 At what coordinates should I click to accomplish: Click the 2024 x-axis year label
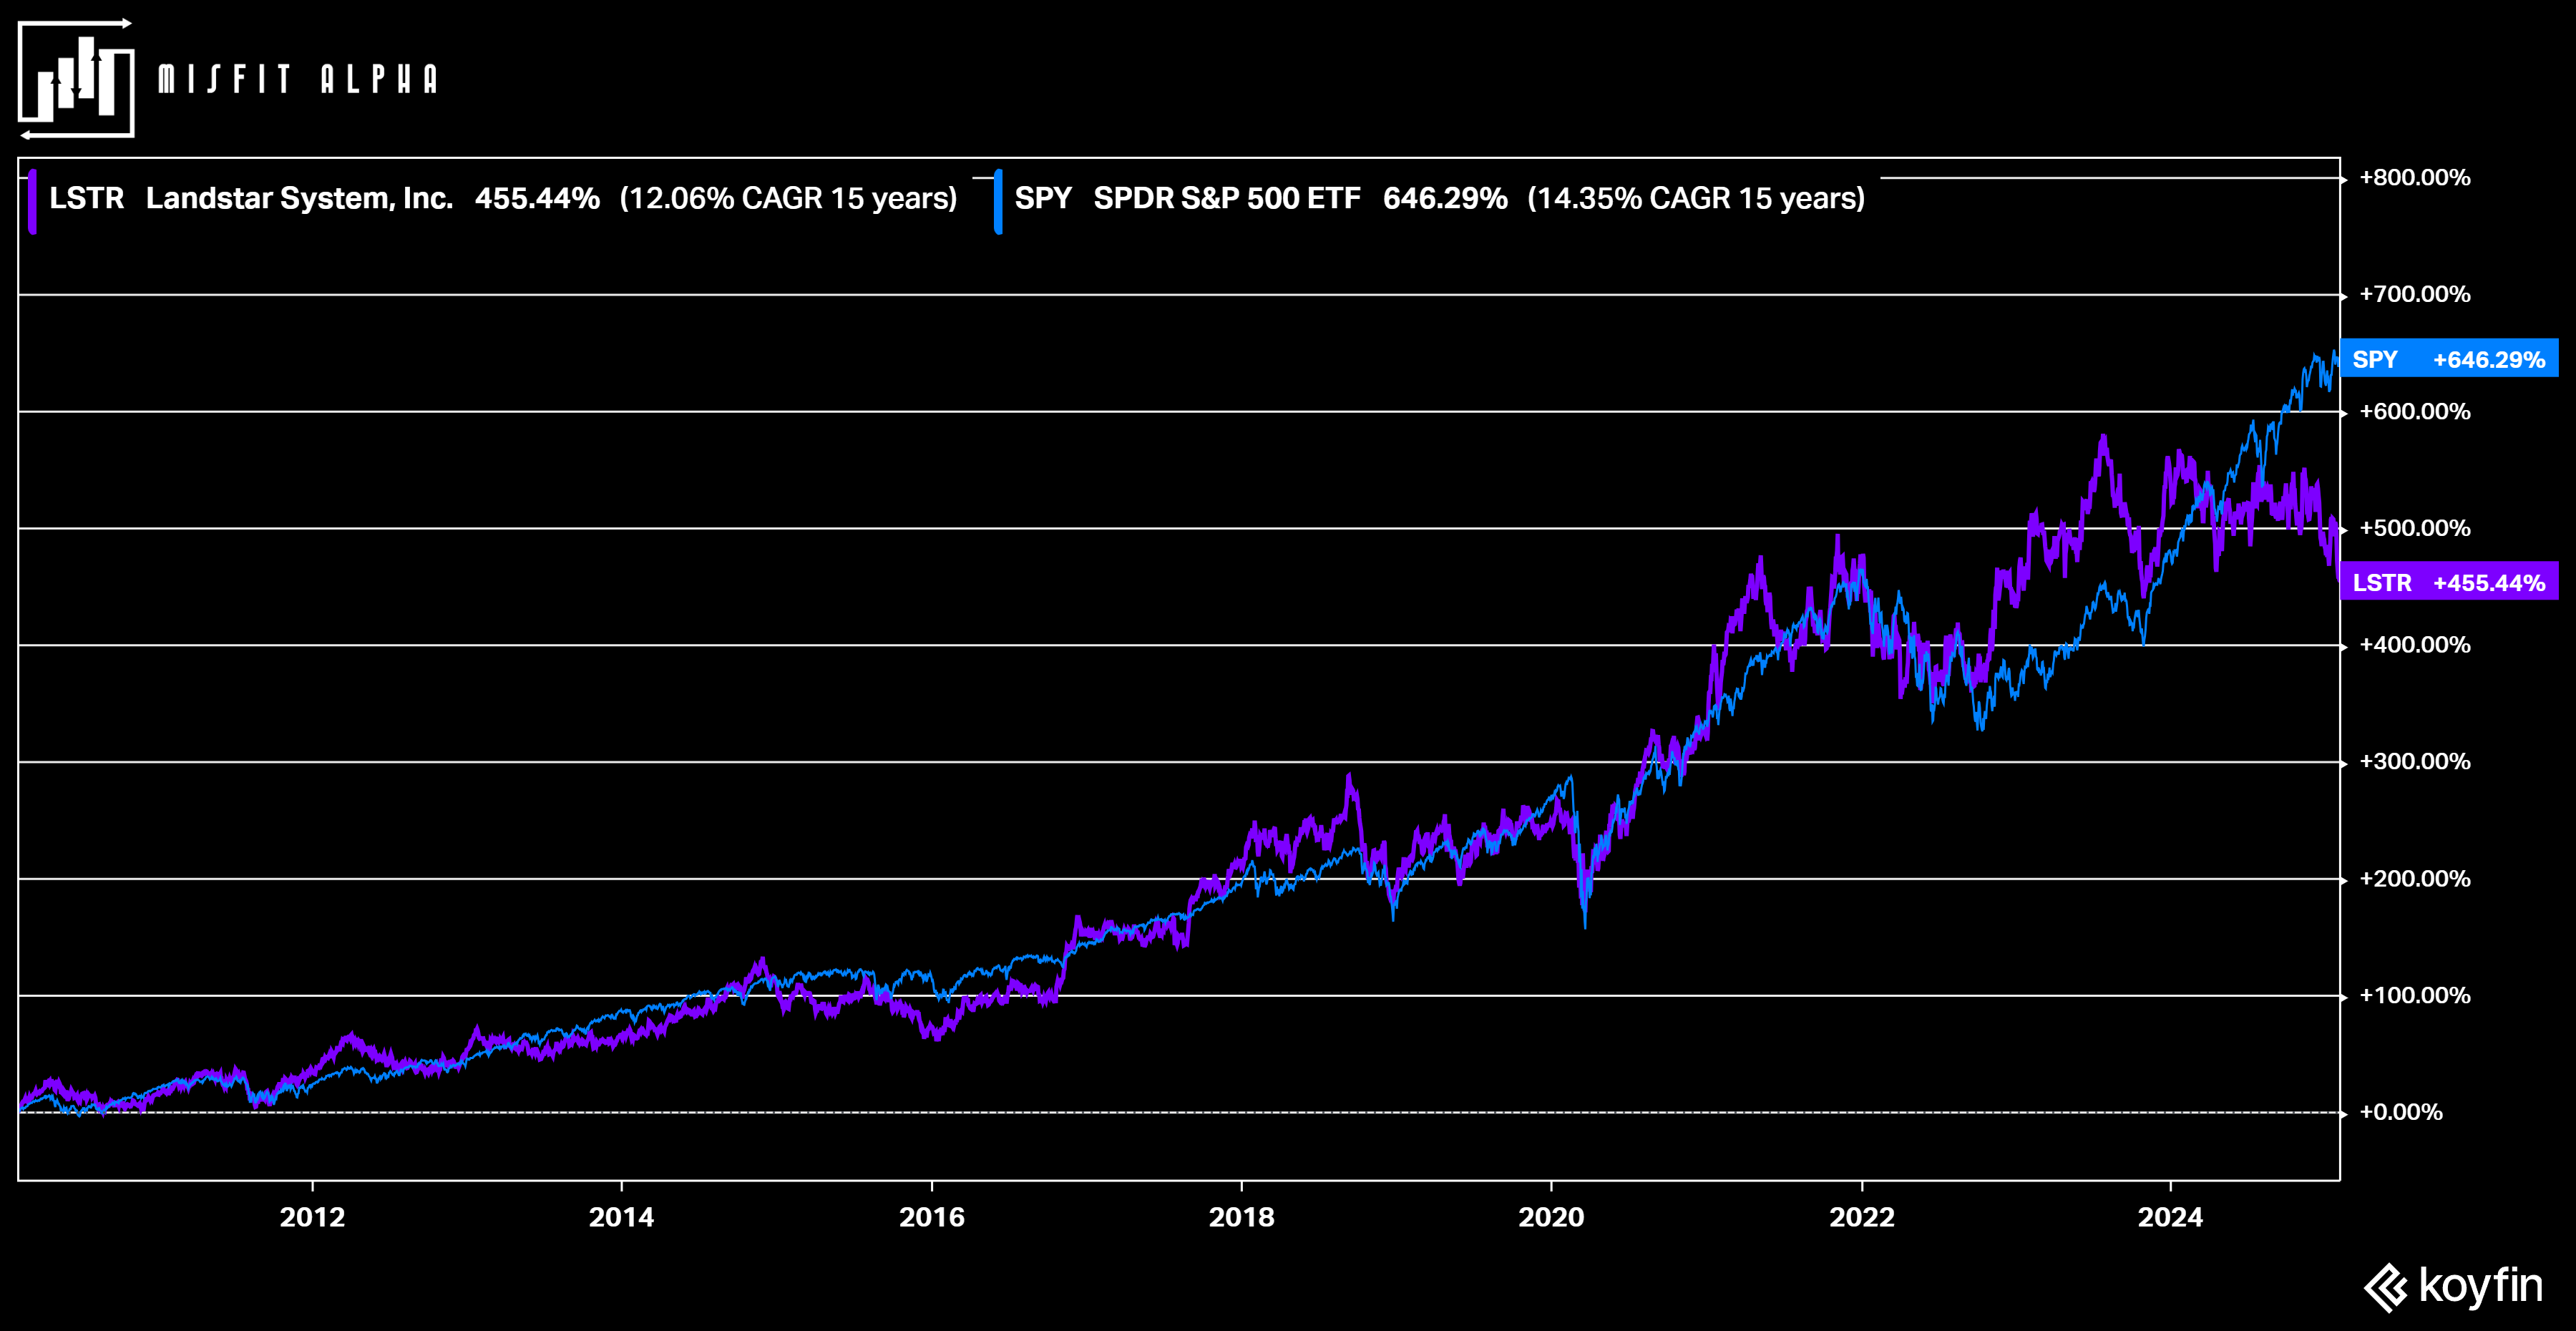tap(2170, 1217)
